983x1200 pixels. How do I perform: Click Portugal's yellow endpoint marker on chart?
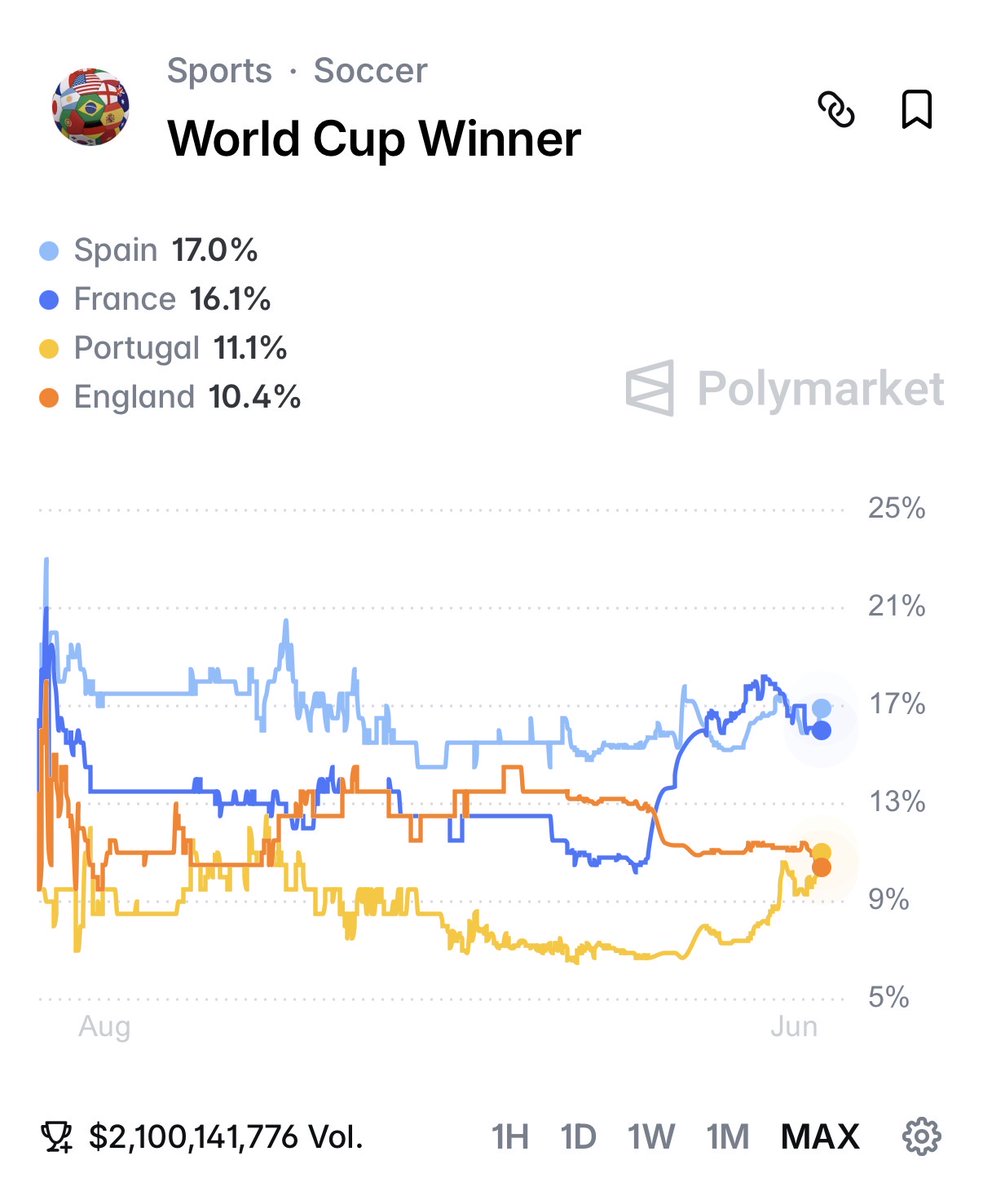[x=822, y=853]
